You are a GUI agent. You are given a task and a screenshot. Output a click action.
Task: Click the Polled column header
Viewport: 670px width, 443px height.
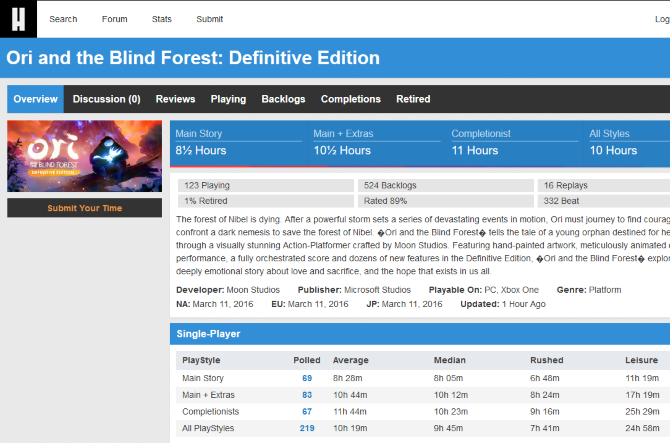pyautogui.click(x=307, y=361)
